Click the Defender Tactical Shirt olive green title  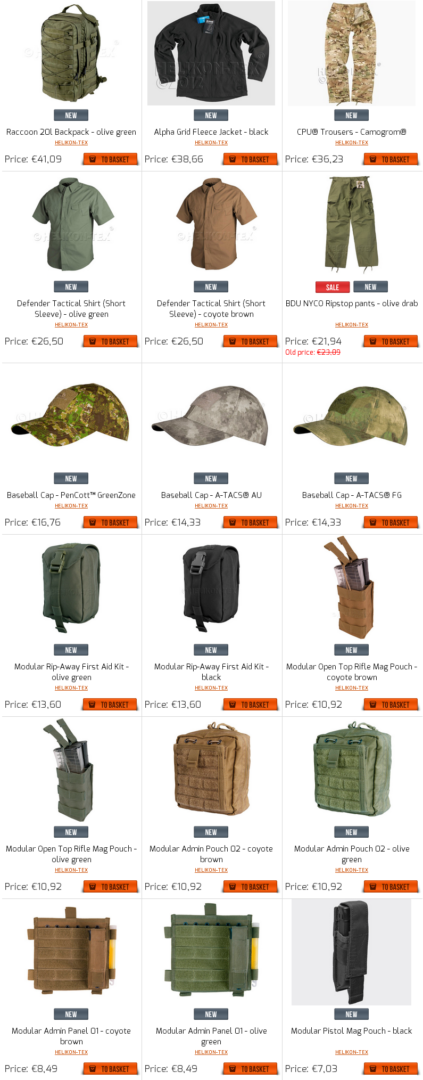coord(71,308)
